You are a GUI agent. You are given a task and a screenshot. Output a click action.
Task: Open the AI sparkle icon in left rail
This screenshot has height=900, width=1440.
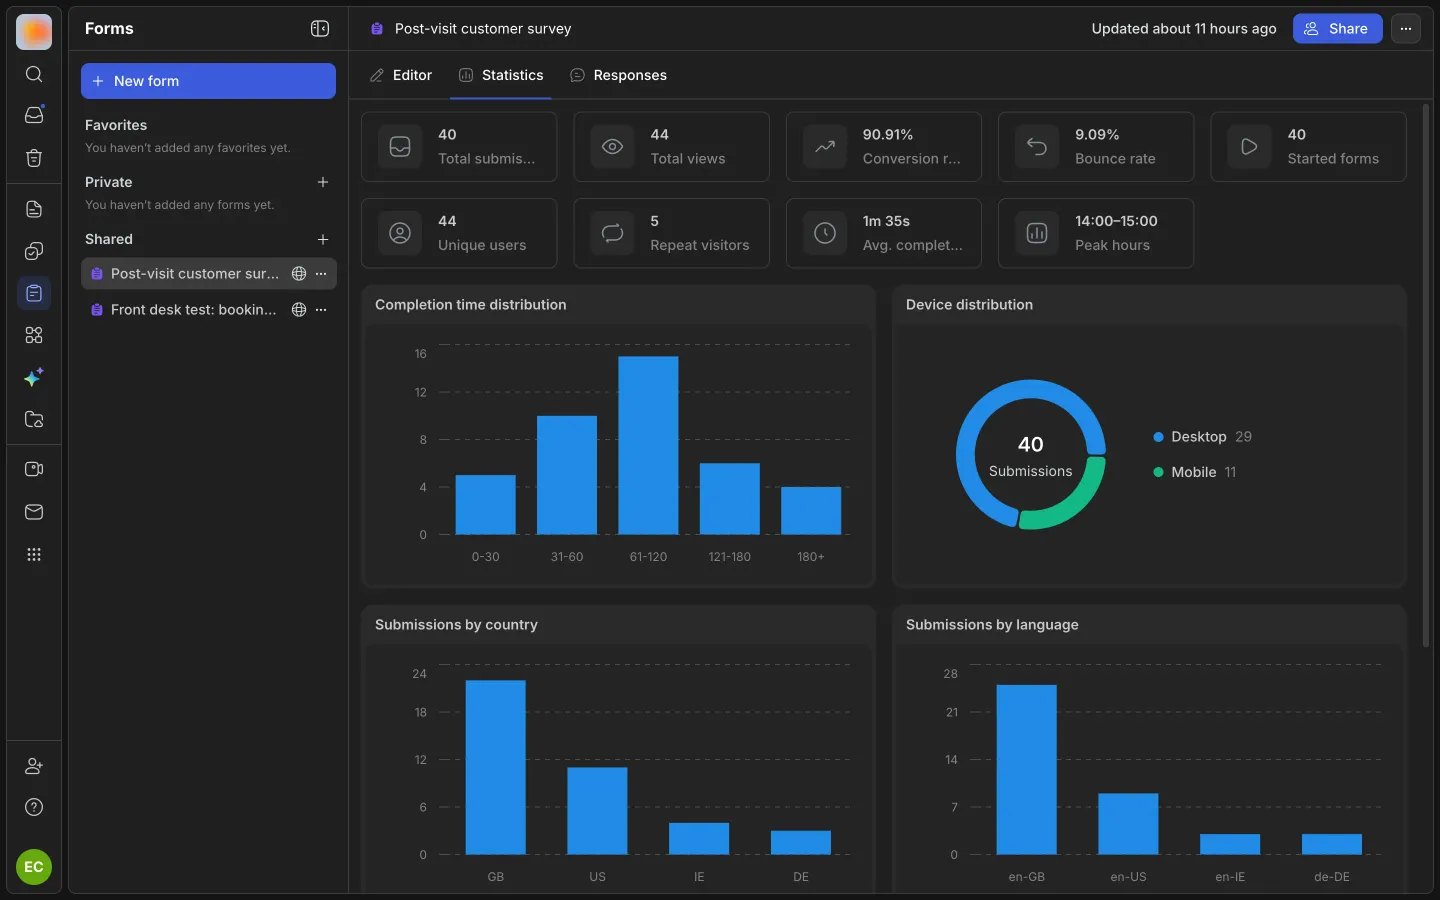34,377
